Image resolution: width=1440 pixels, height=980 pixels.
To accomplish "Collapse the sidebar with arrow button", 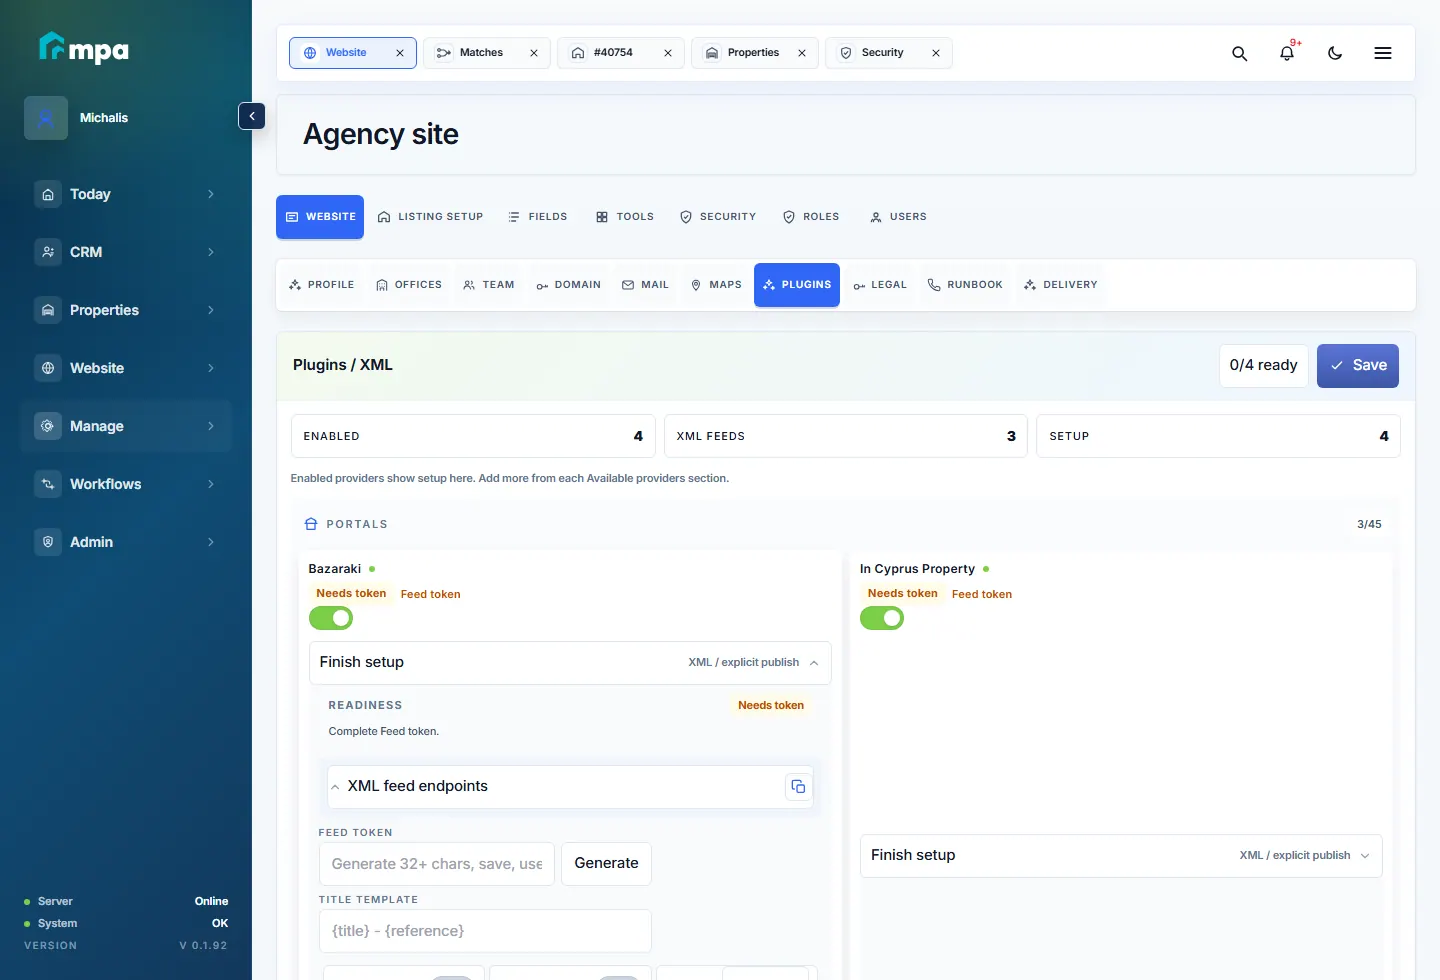I will tap(252, 116).
